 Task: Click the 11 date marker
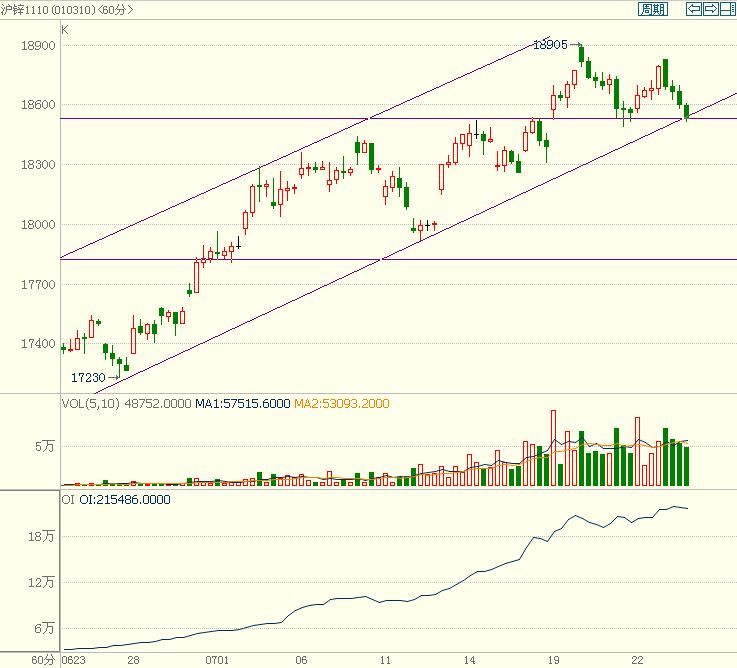coord(385,660)
